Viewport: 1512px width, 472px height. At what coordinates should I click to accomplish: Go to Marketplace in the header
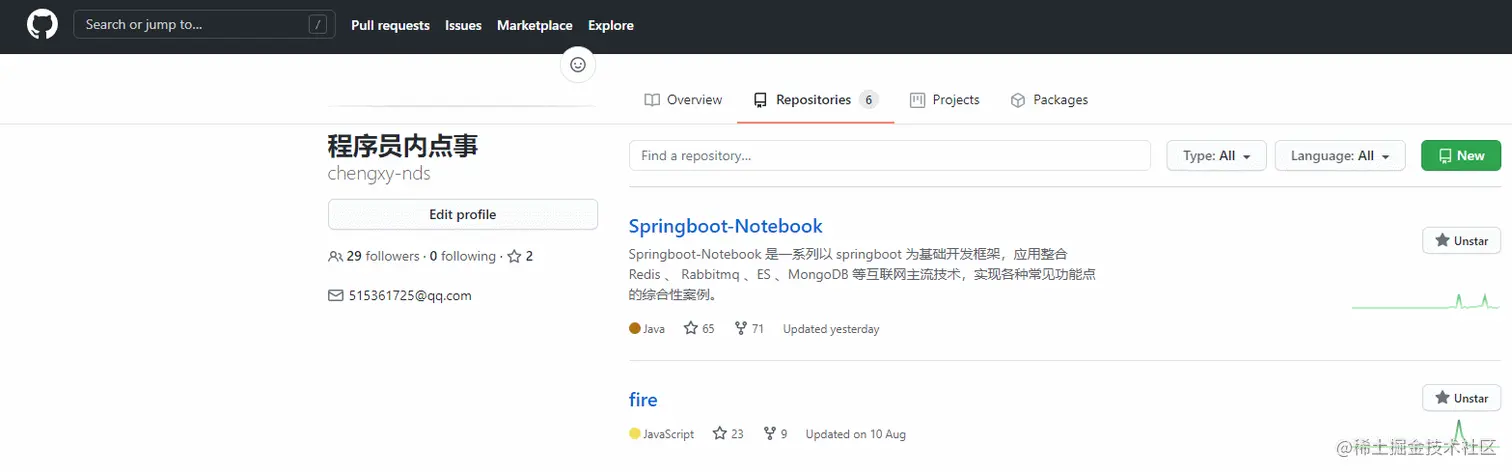(x=535, y=25)
